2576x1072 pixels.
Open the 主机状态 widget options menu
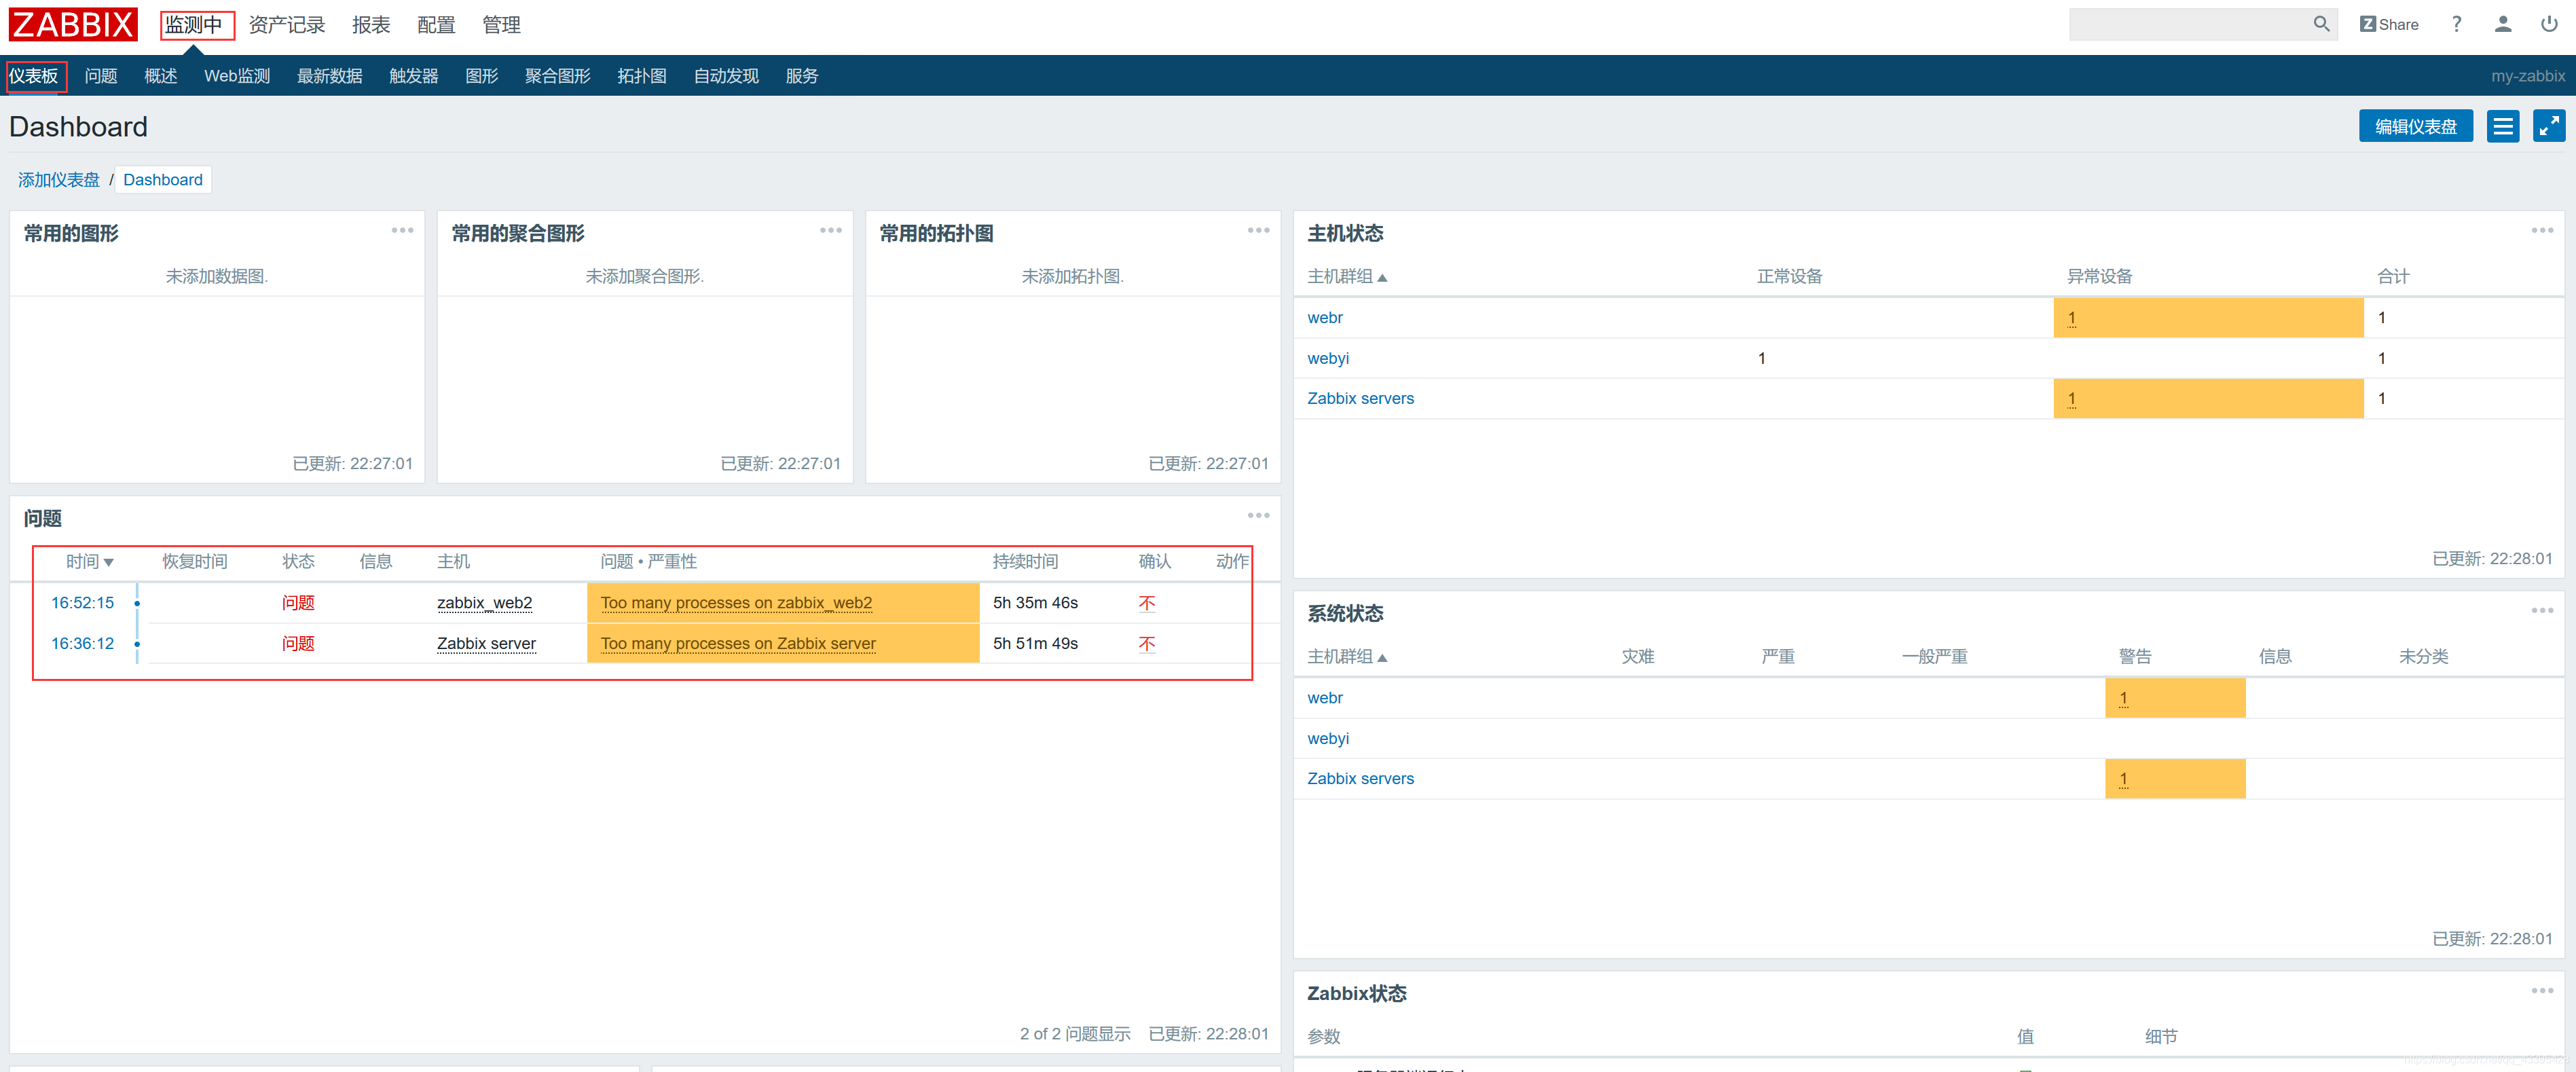pyautogui.click(x=2542, y=230)
